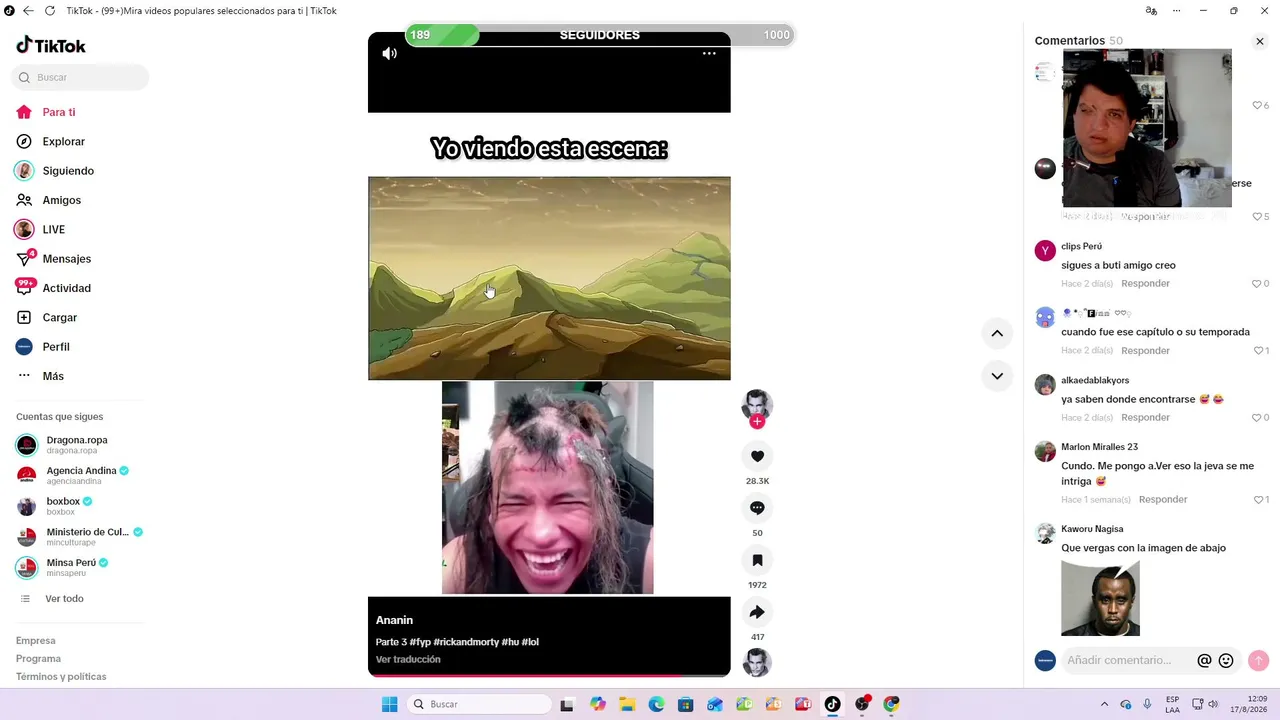Reply to alkaedablakyors comment
The image size is (1280, 720).
click(x=1145, y=417)
